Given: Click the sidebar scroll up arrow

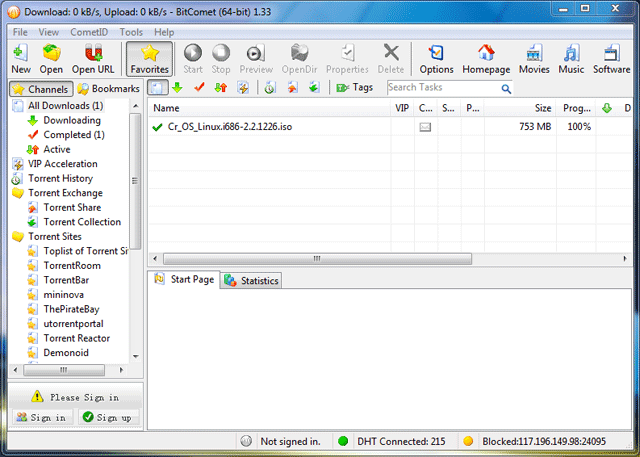Looking at the screenshot, I should coord(136,106).
